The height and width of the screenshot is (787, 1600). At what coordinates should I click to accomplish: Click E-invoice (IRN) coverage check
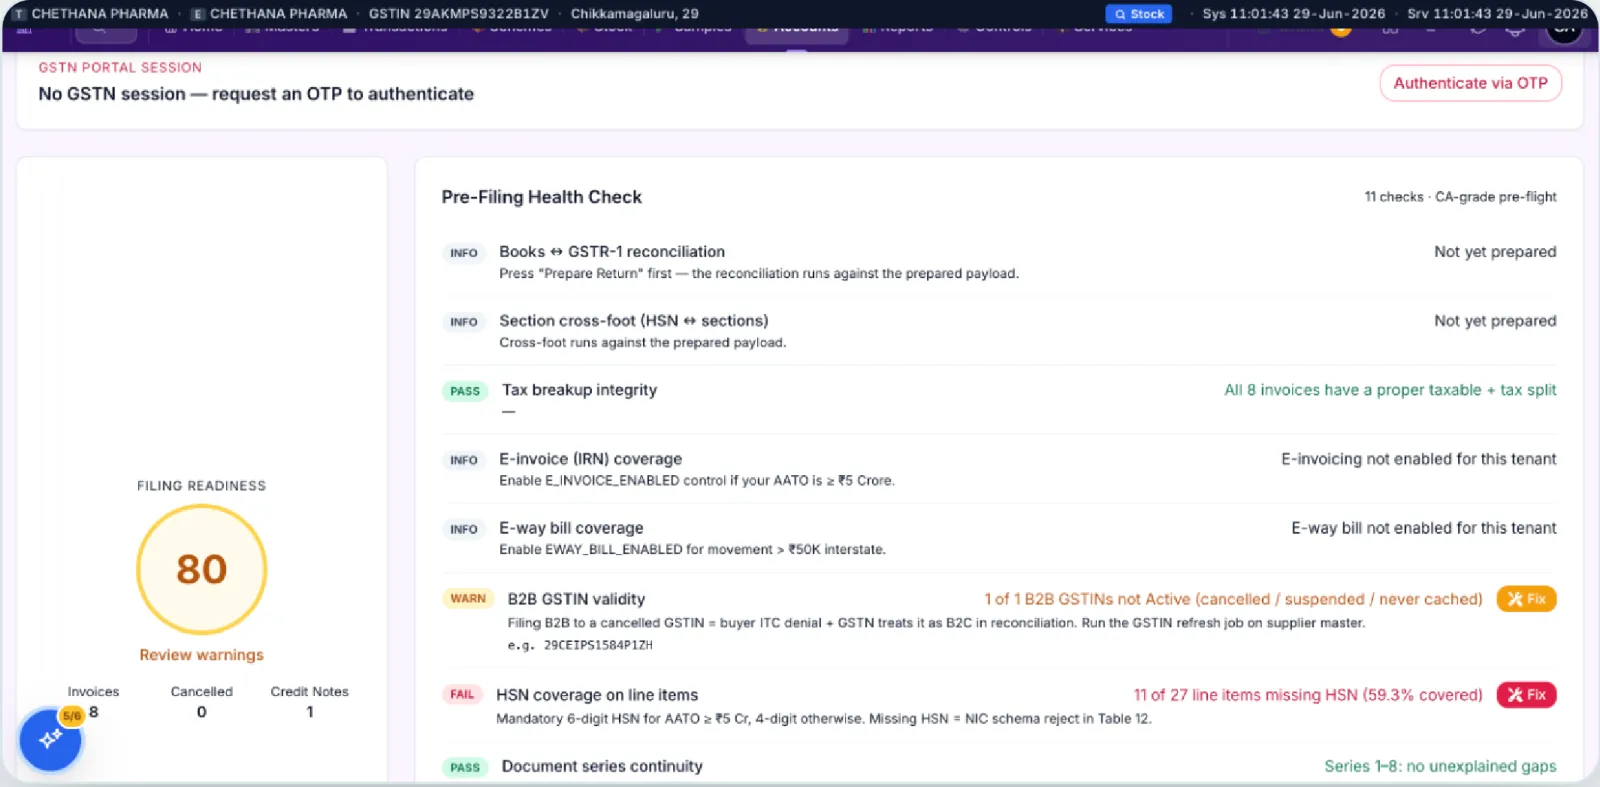click(590, 459)
